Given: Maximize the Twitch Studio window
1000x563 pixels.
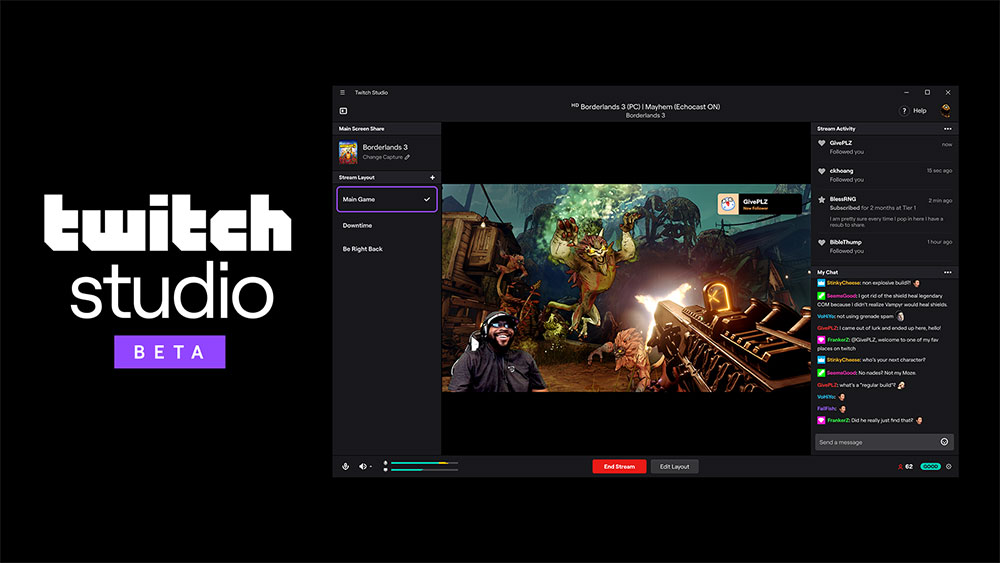Looking at the screenshot, I should coord(927,92).
